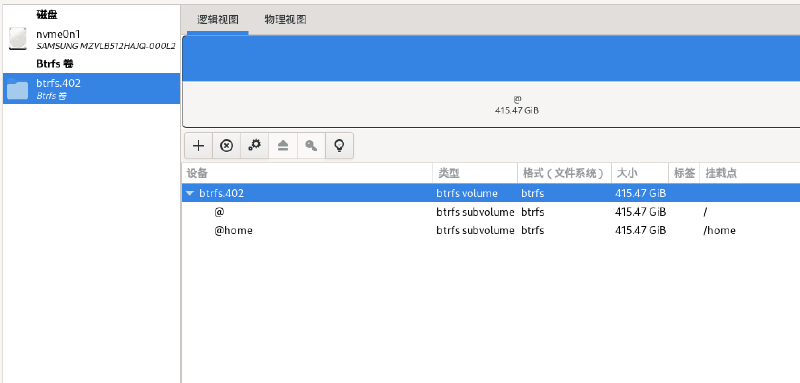Select the btrfs.402 folder icon in sidebar
Image resolution: width=800 pixels, height=383 pixels.
pos(17,90)
